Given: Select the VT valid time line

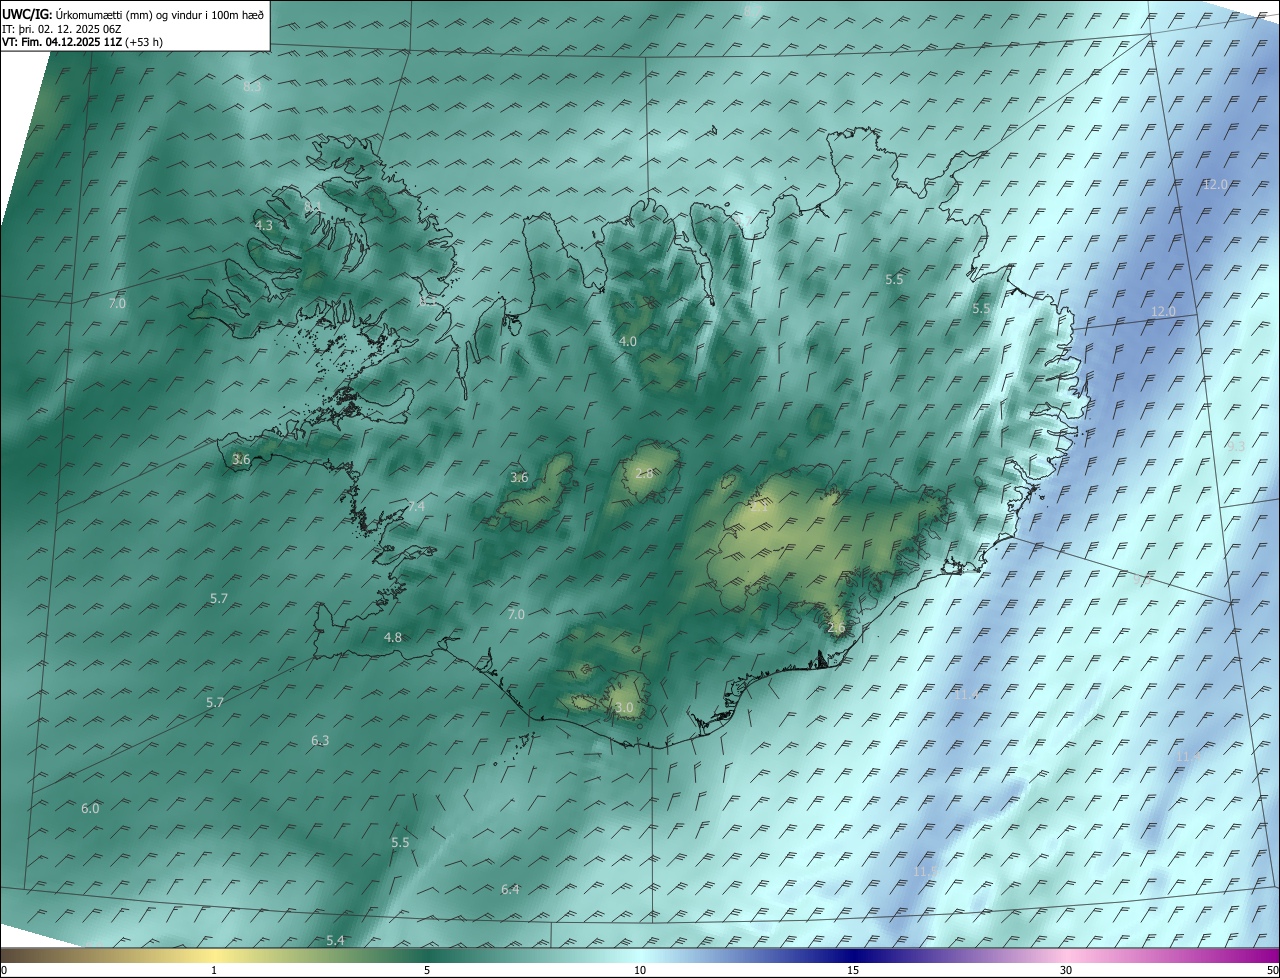Looking at the screenshot, I should point(83,42).
